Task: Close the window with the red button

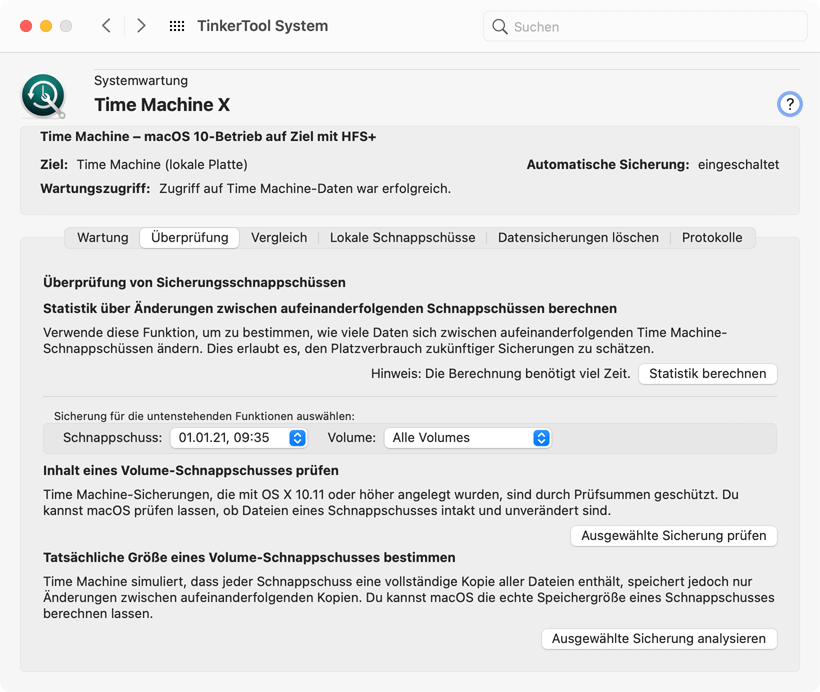Action: coord(26,26)
